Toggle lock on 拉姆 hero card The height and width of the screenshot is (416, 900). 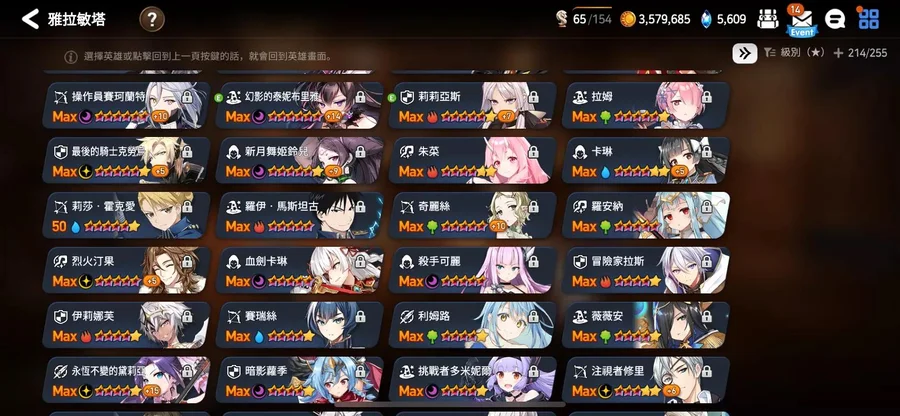point(707,97)
